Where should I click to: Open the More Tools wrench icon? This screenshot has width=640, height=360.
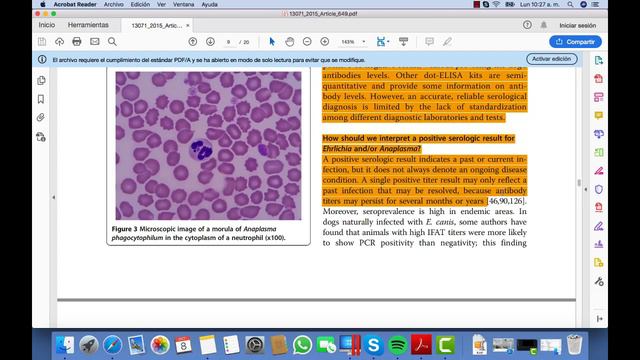(x=599, y=281)
